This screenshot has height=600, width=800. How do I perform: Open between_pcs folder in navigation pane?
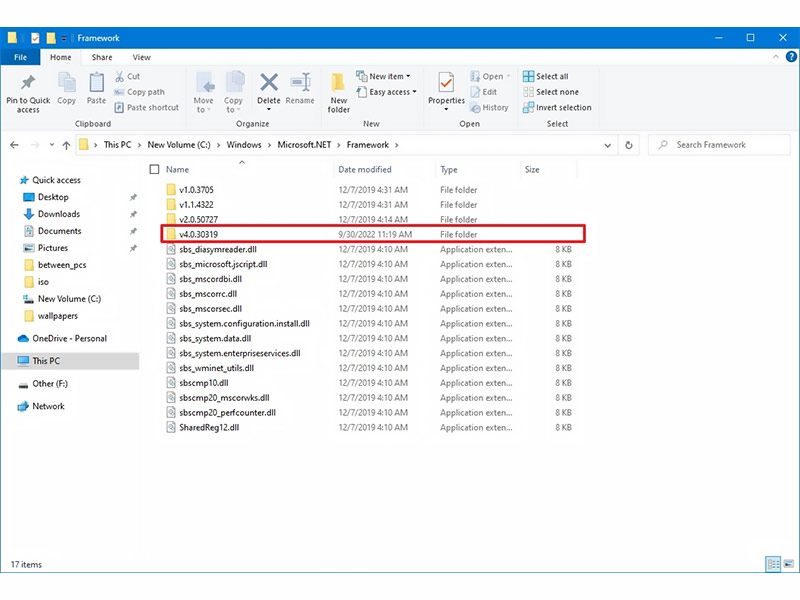pos(62,265)
